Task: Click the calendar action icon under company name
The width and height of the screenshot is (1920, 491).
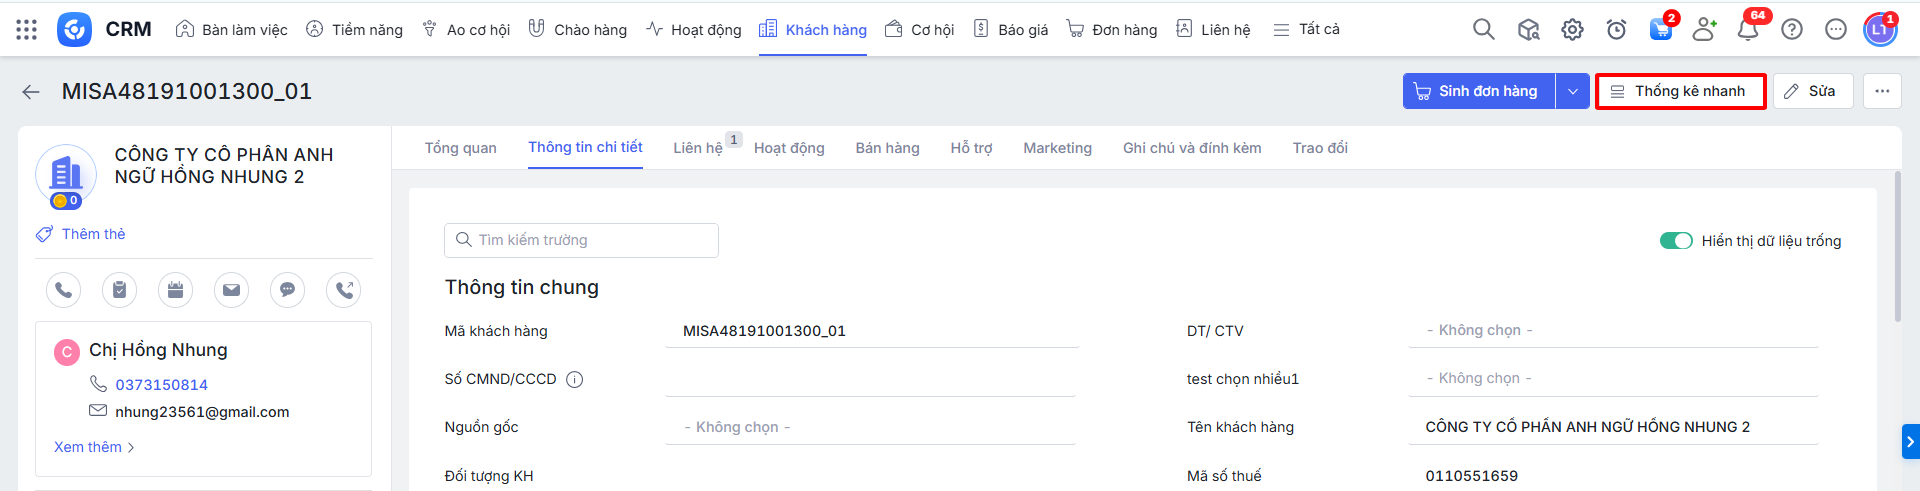Action: click(175, 290)
